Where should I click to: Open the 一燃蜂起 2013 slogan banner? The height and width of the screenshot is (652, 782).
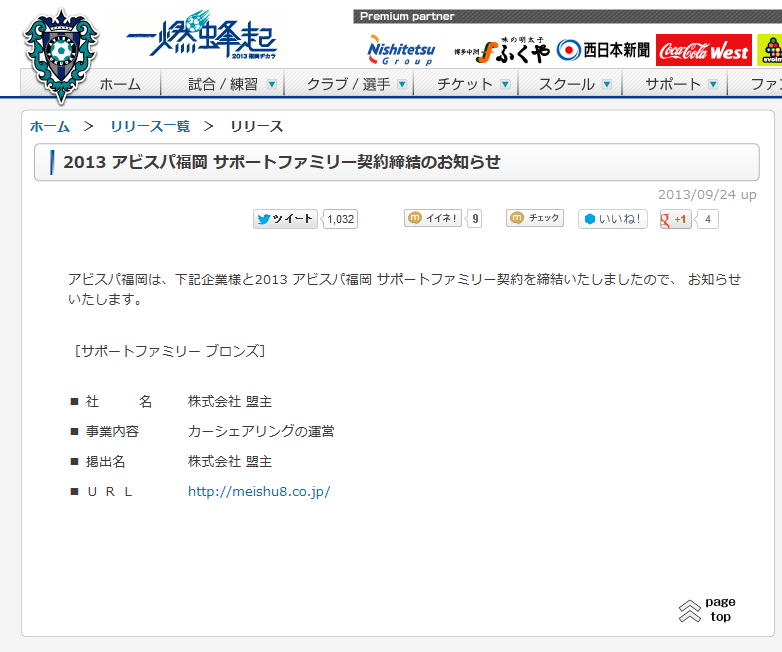point(201,37)
